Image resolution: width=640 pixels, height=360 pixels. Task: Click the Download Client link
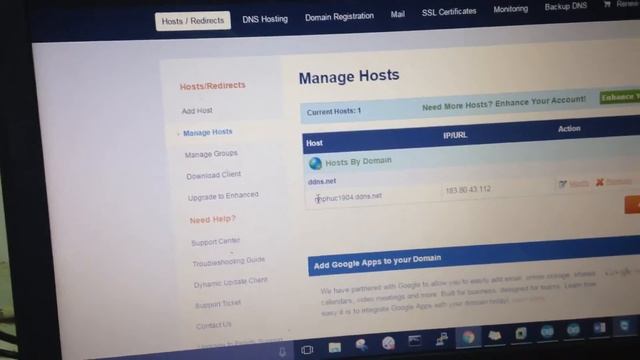click(x=213, y=175)
